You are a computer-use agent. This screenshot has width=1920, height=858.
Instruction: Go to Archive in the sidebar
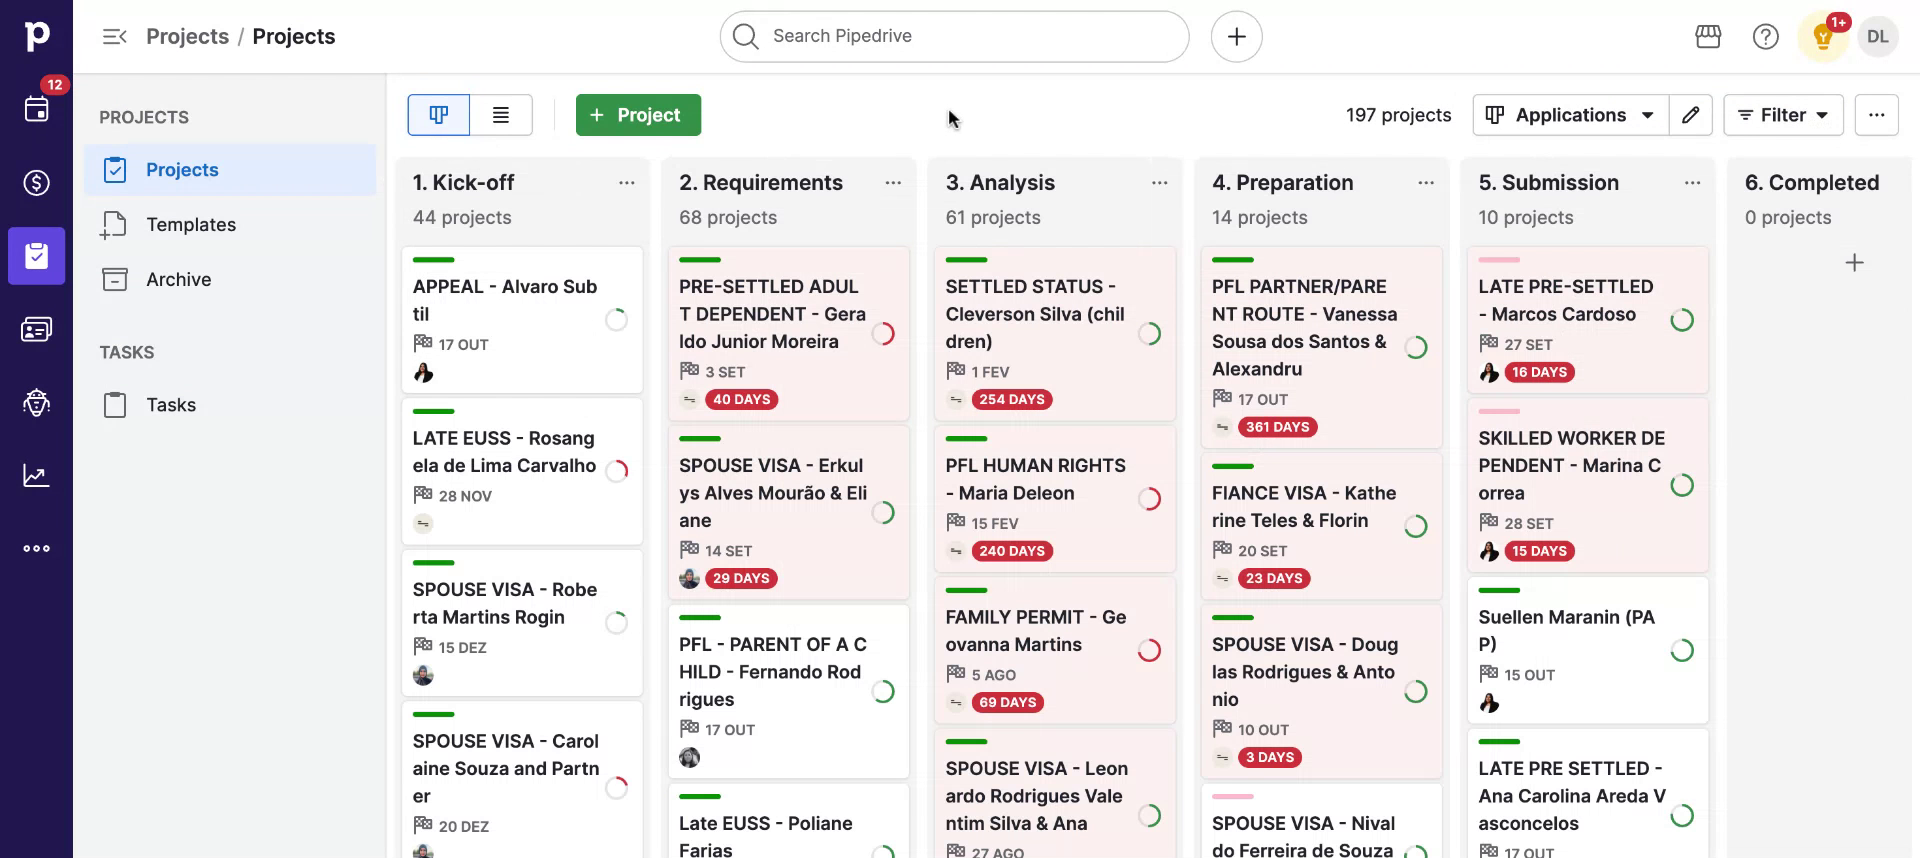[x=178, y=280]
